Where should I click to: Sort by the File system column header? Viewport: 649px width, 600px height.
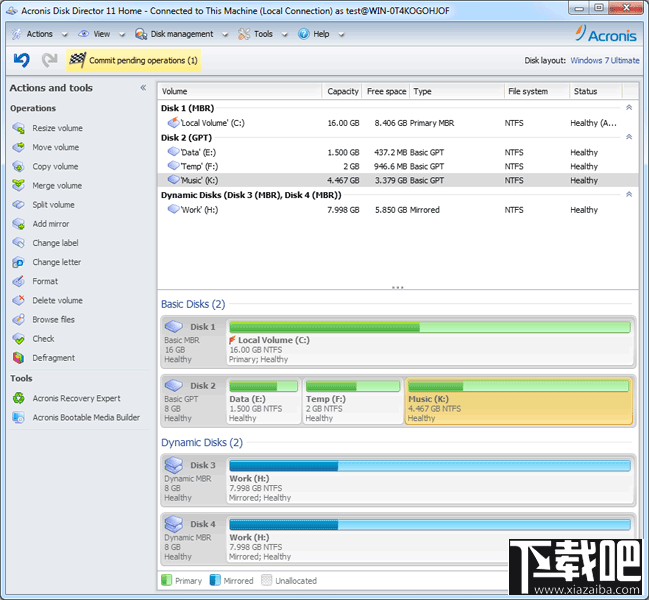[536, 91]
